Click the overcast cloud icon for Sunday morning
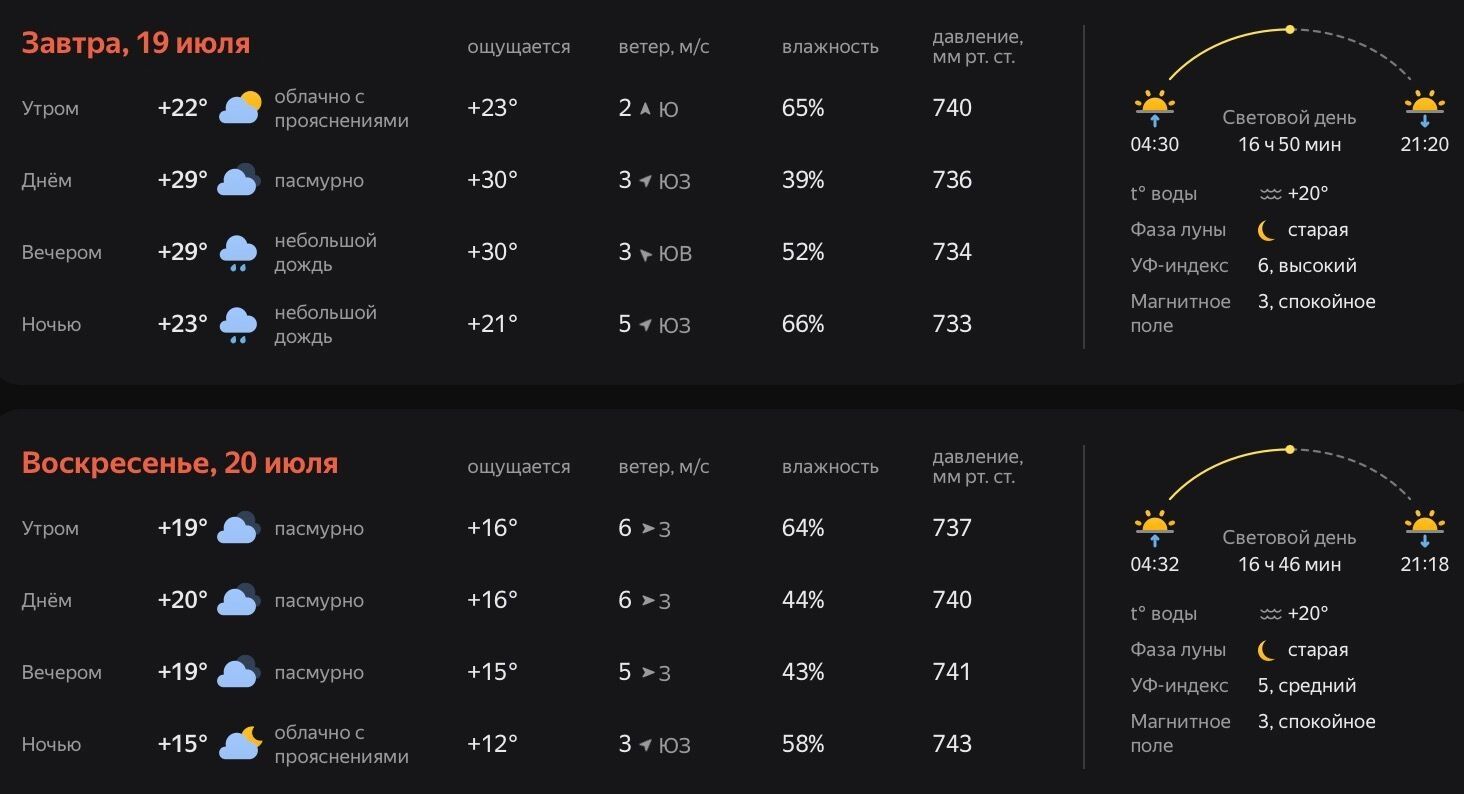The height and width of the screenshot is (794, 1464). coord(240,527)
